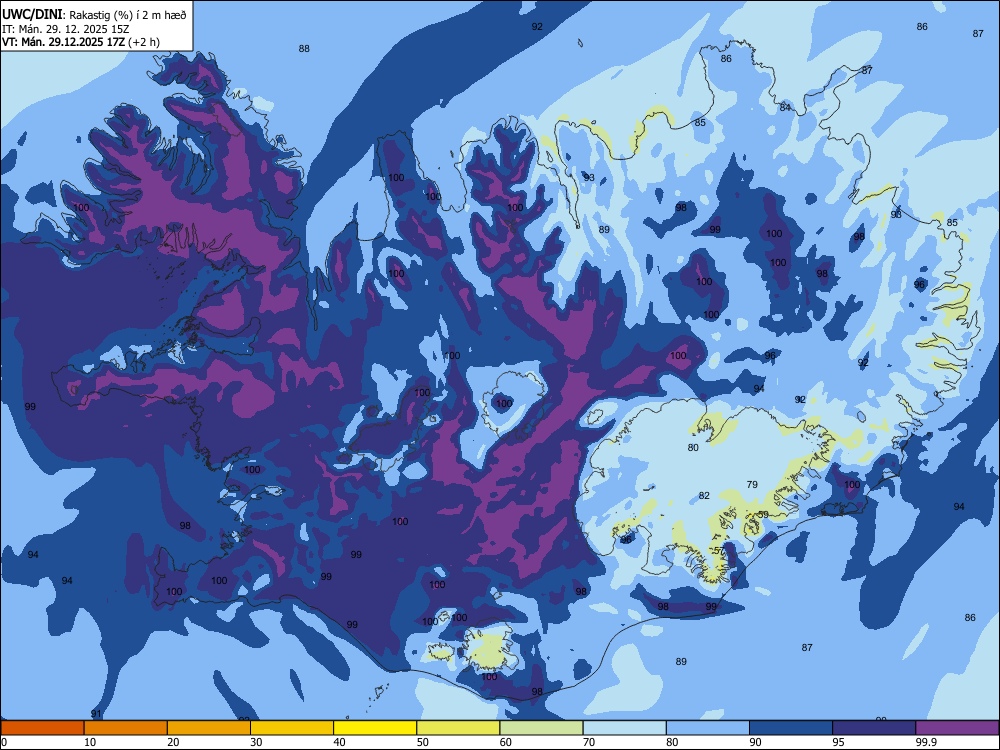
Task: Select the dark indigo 95–99.9 legend swatch
Action: pyautogui.click(x=874, y=728)
